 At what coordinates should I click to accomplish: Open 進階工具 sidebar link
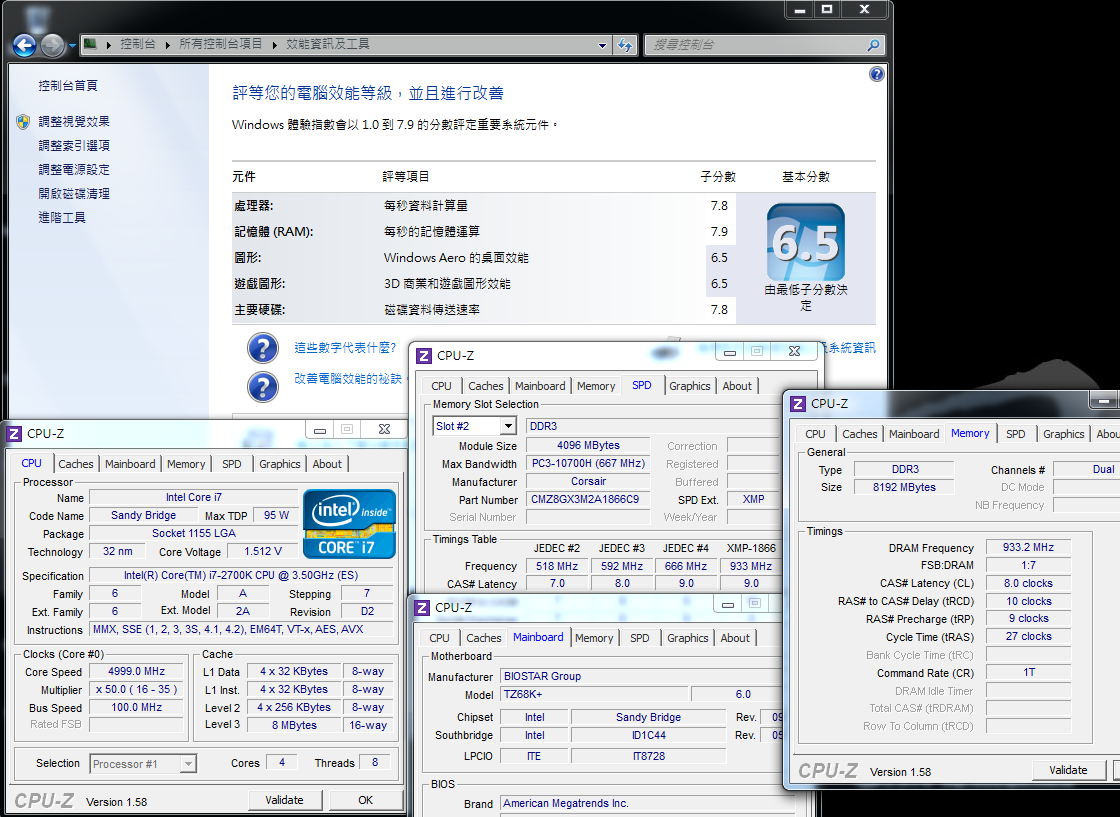point(62,217)
